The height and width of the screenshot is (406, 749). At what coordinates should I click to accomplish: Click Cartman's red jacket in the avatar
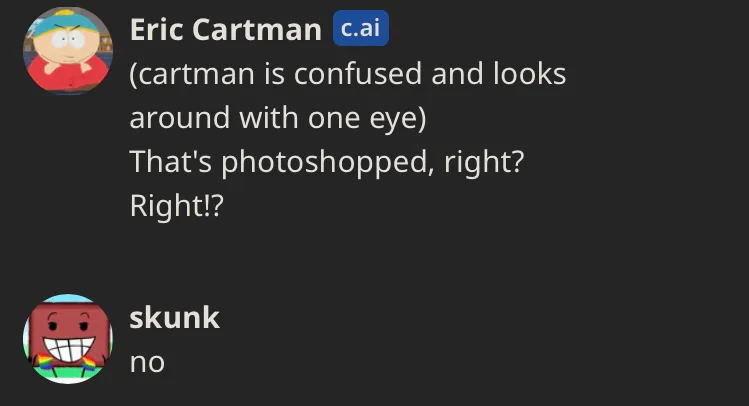(67, 75)
